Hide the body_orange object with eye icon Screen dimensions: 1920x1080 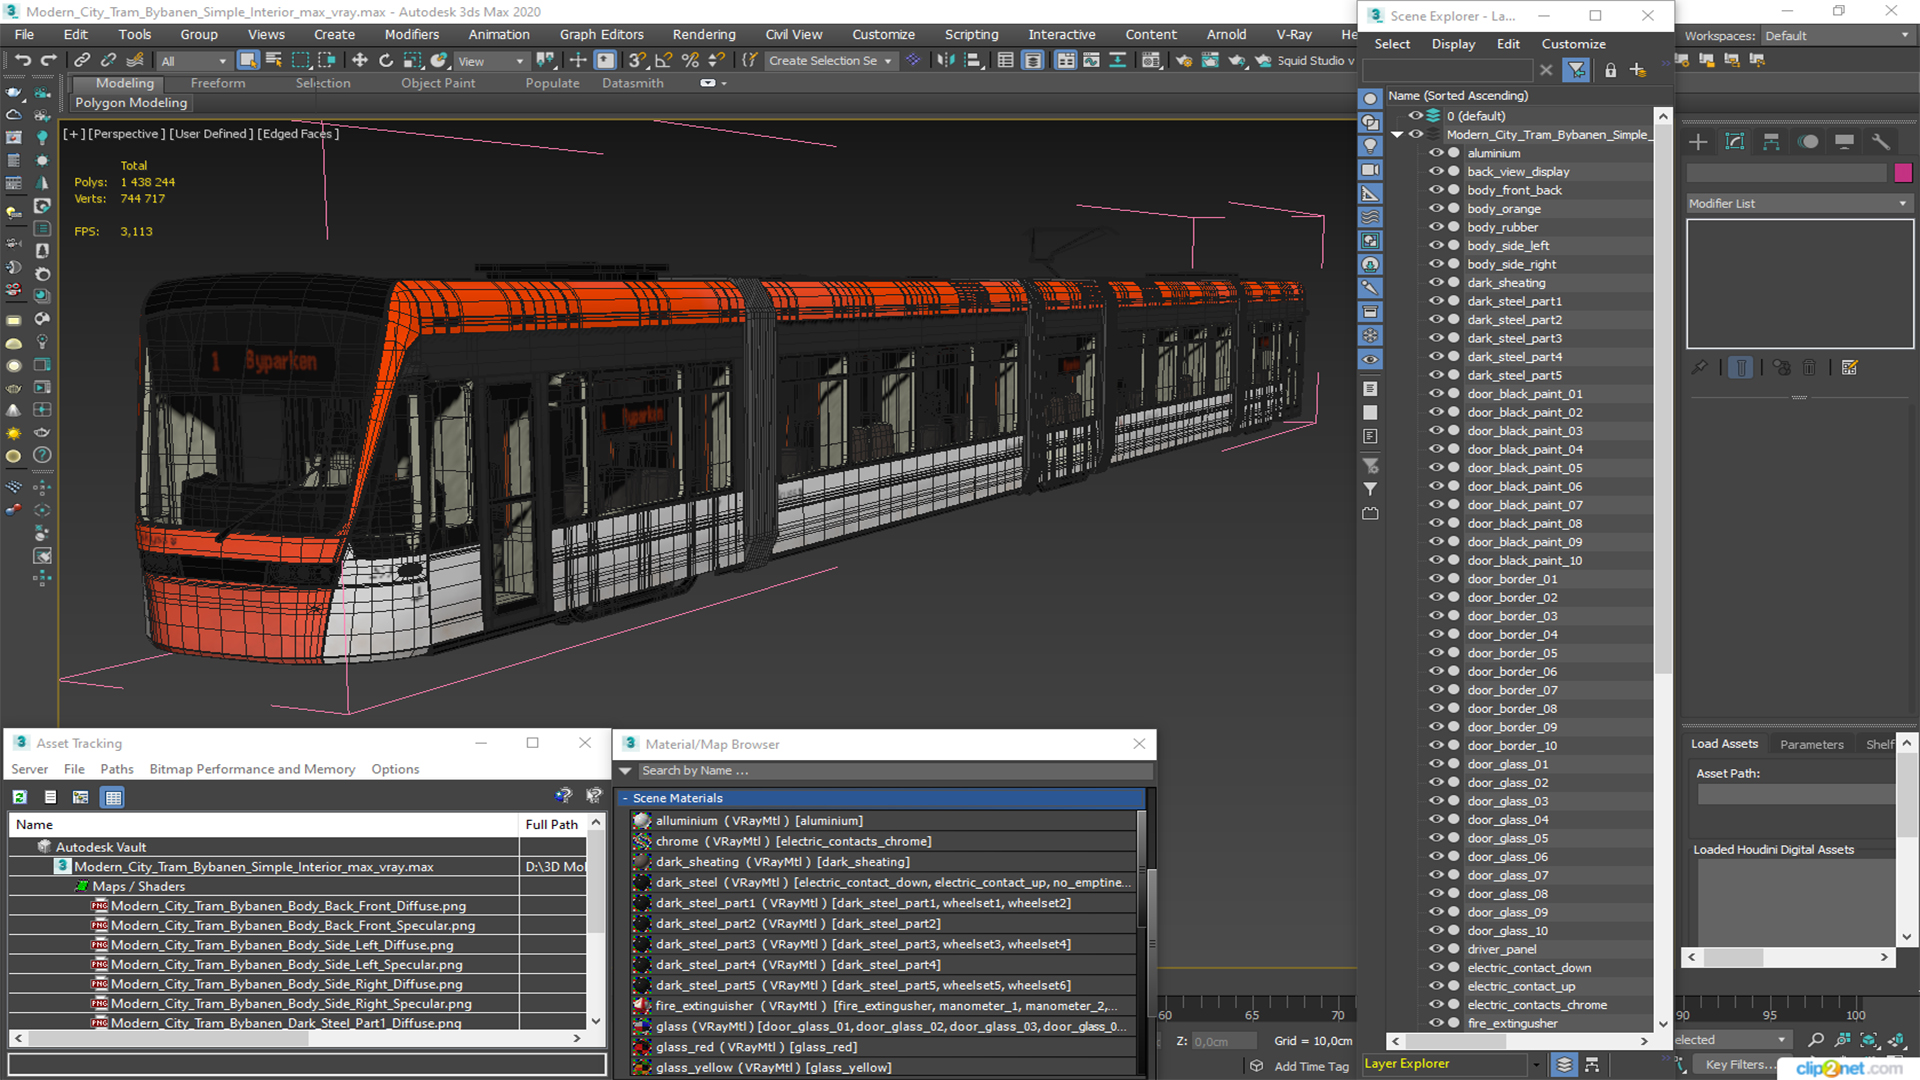(1436, 209)
